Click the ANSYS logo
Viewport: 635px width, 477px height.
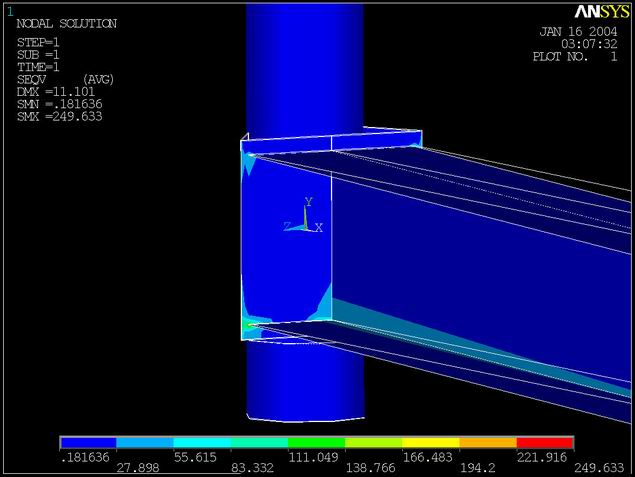pyautogui.click(x=601, y=11)
